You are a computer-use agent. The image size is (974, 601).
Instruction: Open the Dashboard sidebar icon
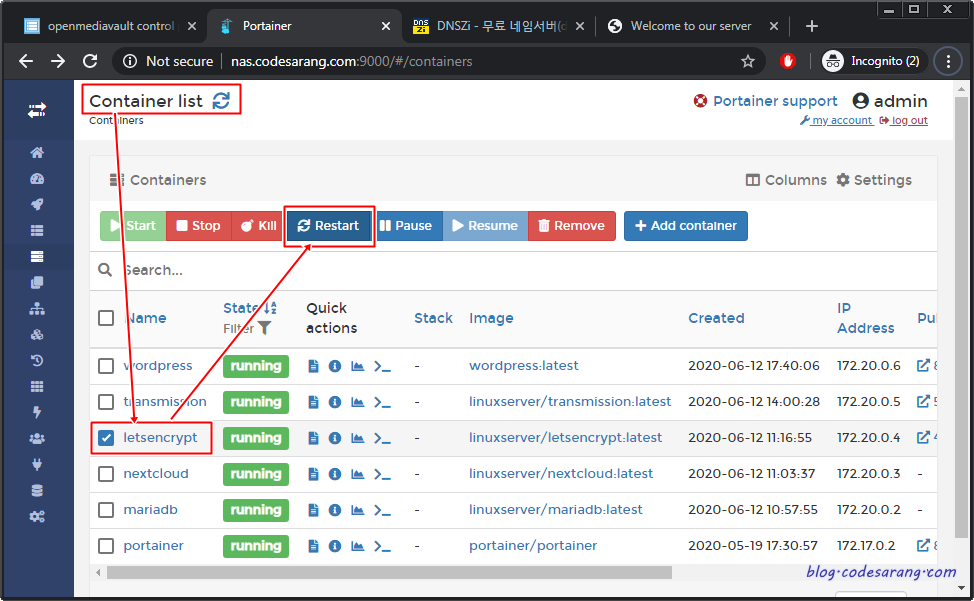click(x=37, y=179)
